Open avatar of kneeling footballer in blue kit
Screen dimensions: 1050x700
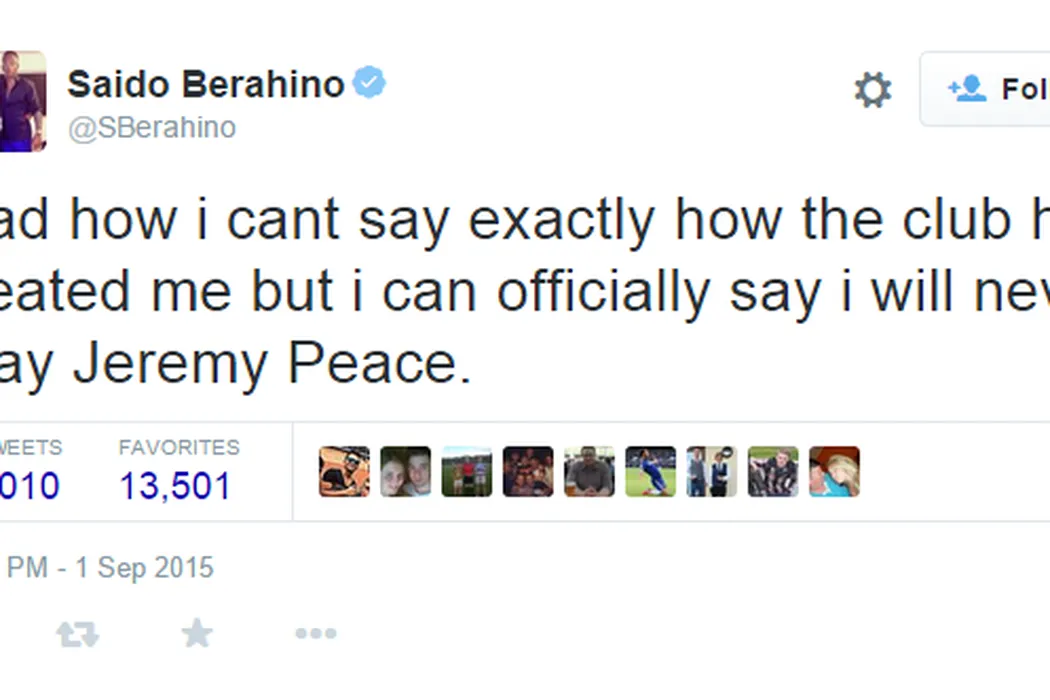[650, 472]
